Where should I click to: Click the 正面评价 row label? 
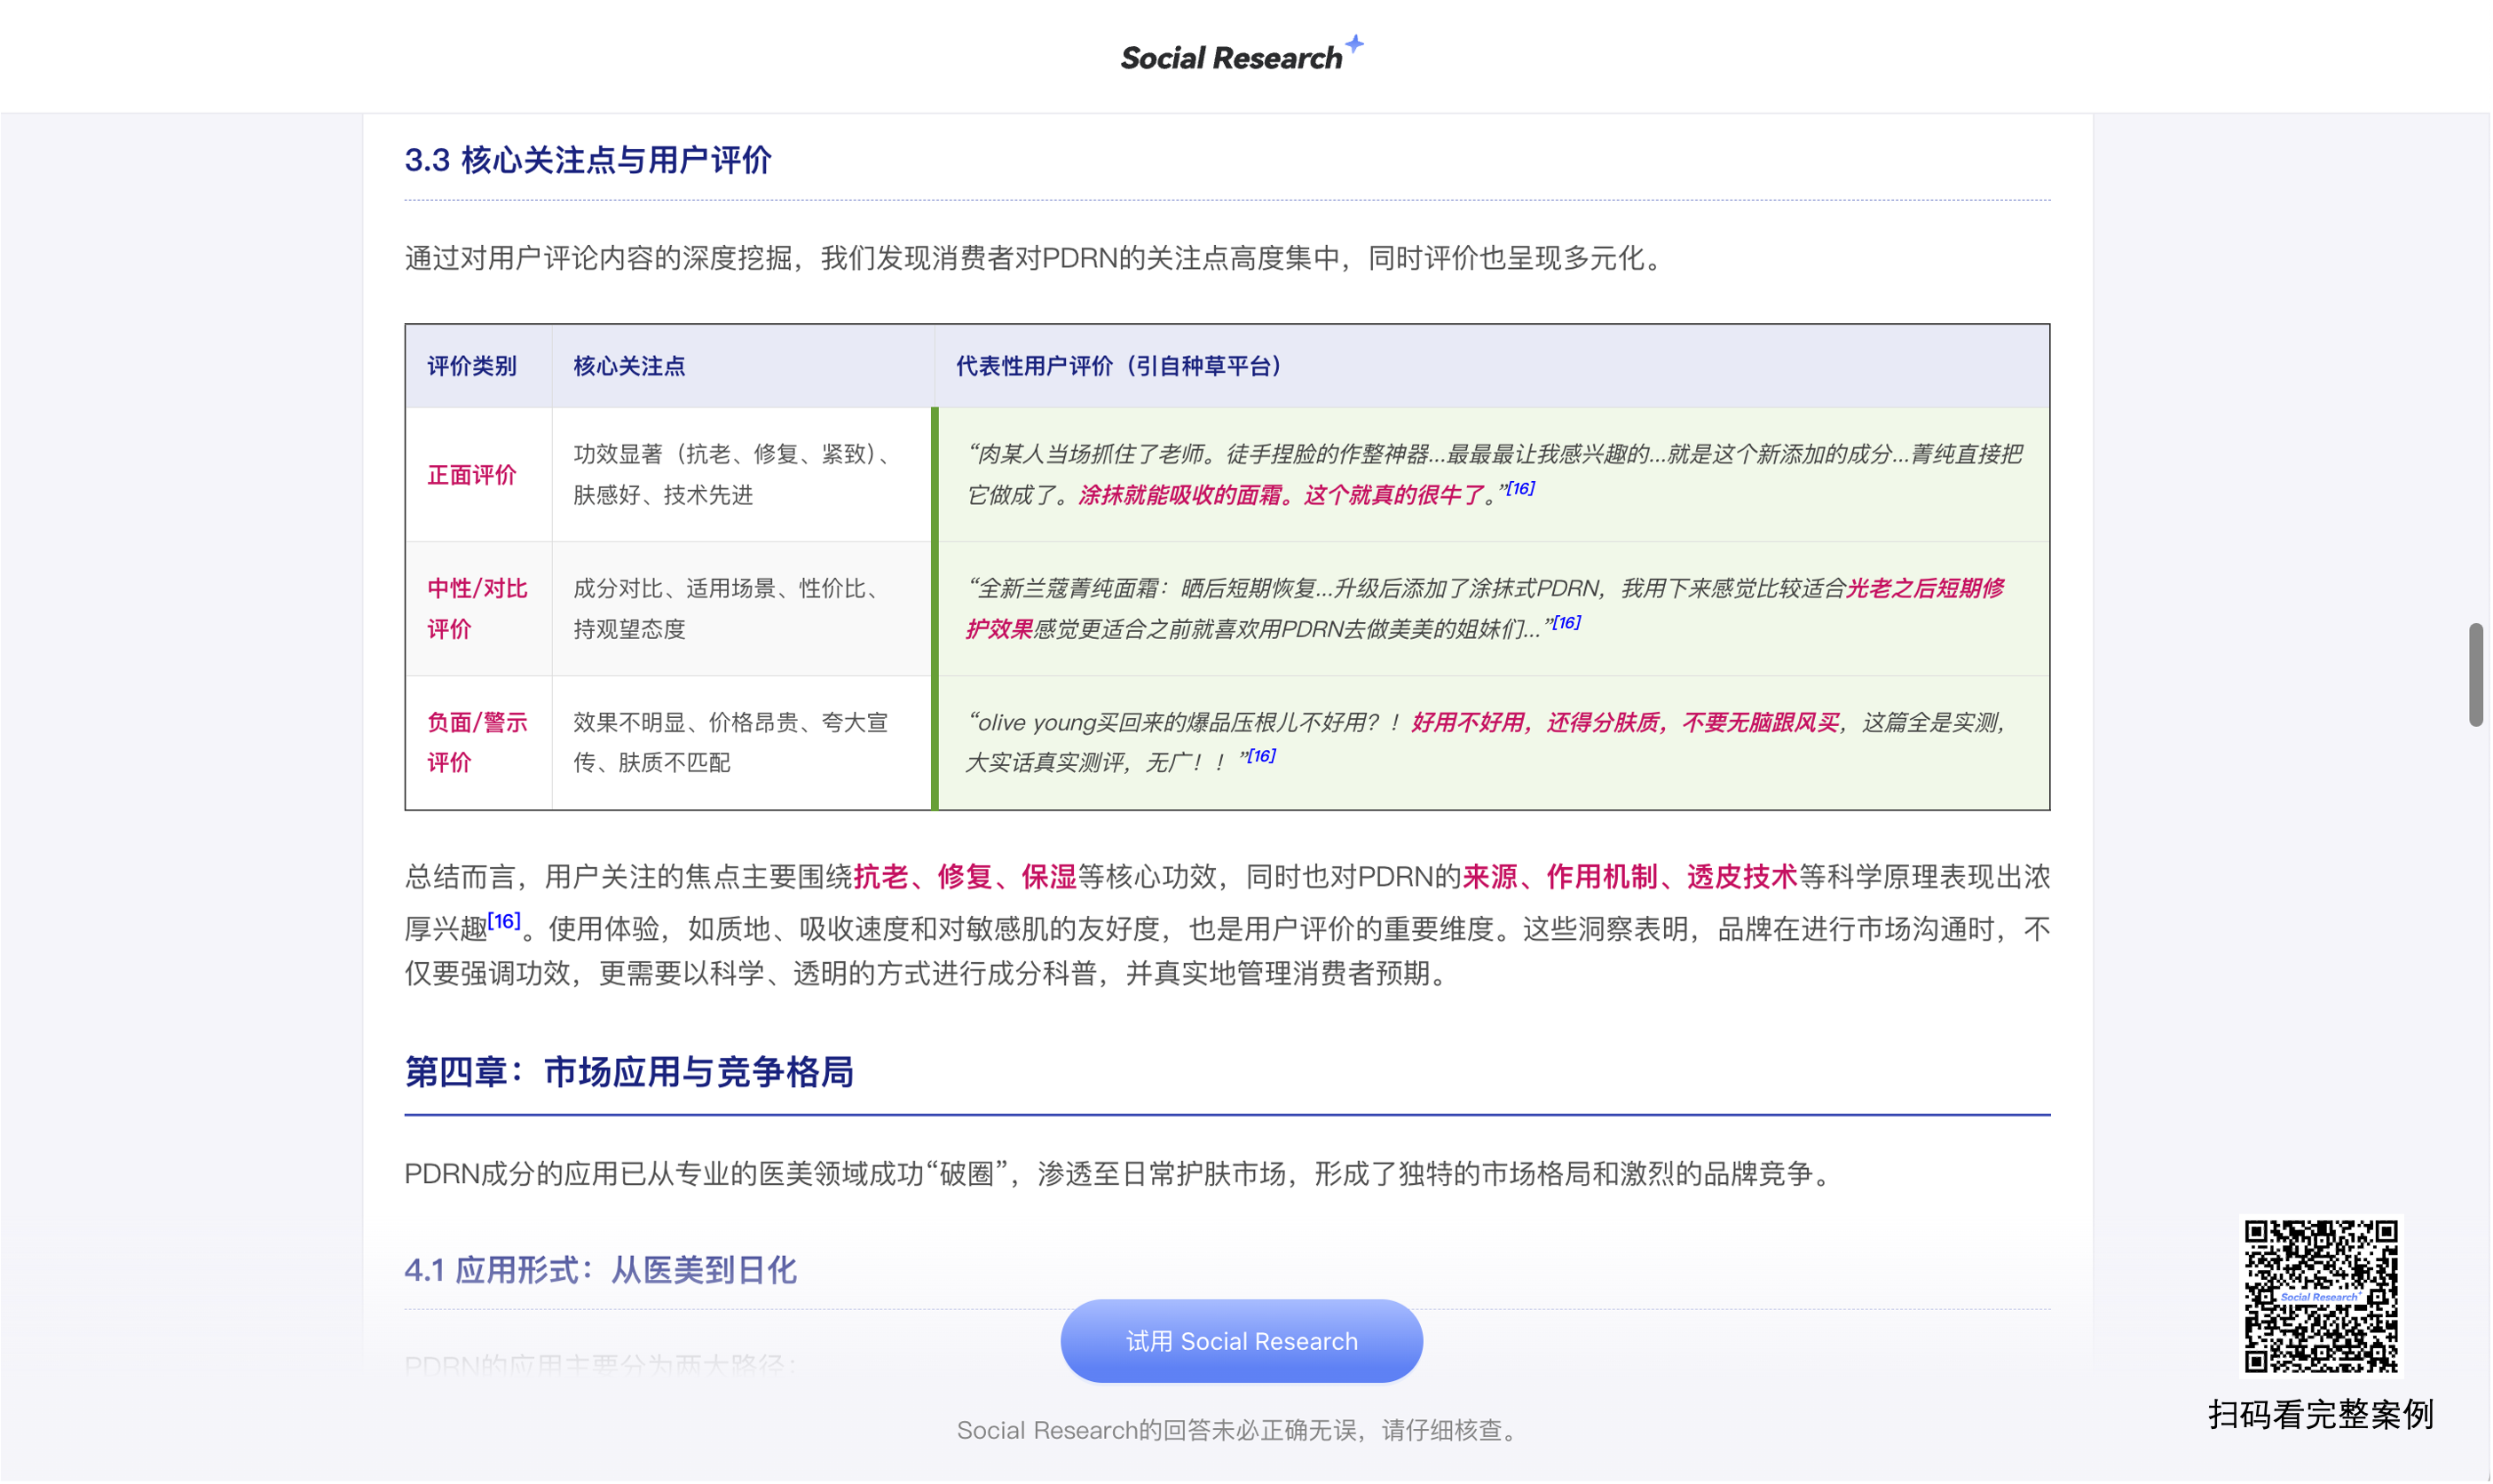coord(472,475)
